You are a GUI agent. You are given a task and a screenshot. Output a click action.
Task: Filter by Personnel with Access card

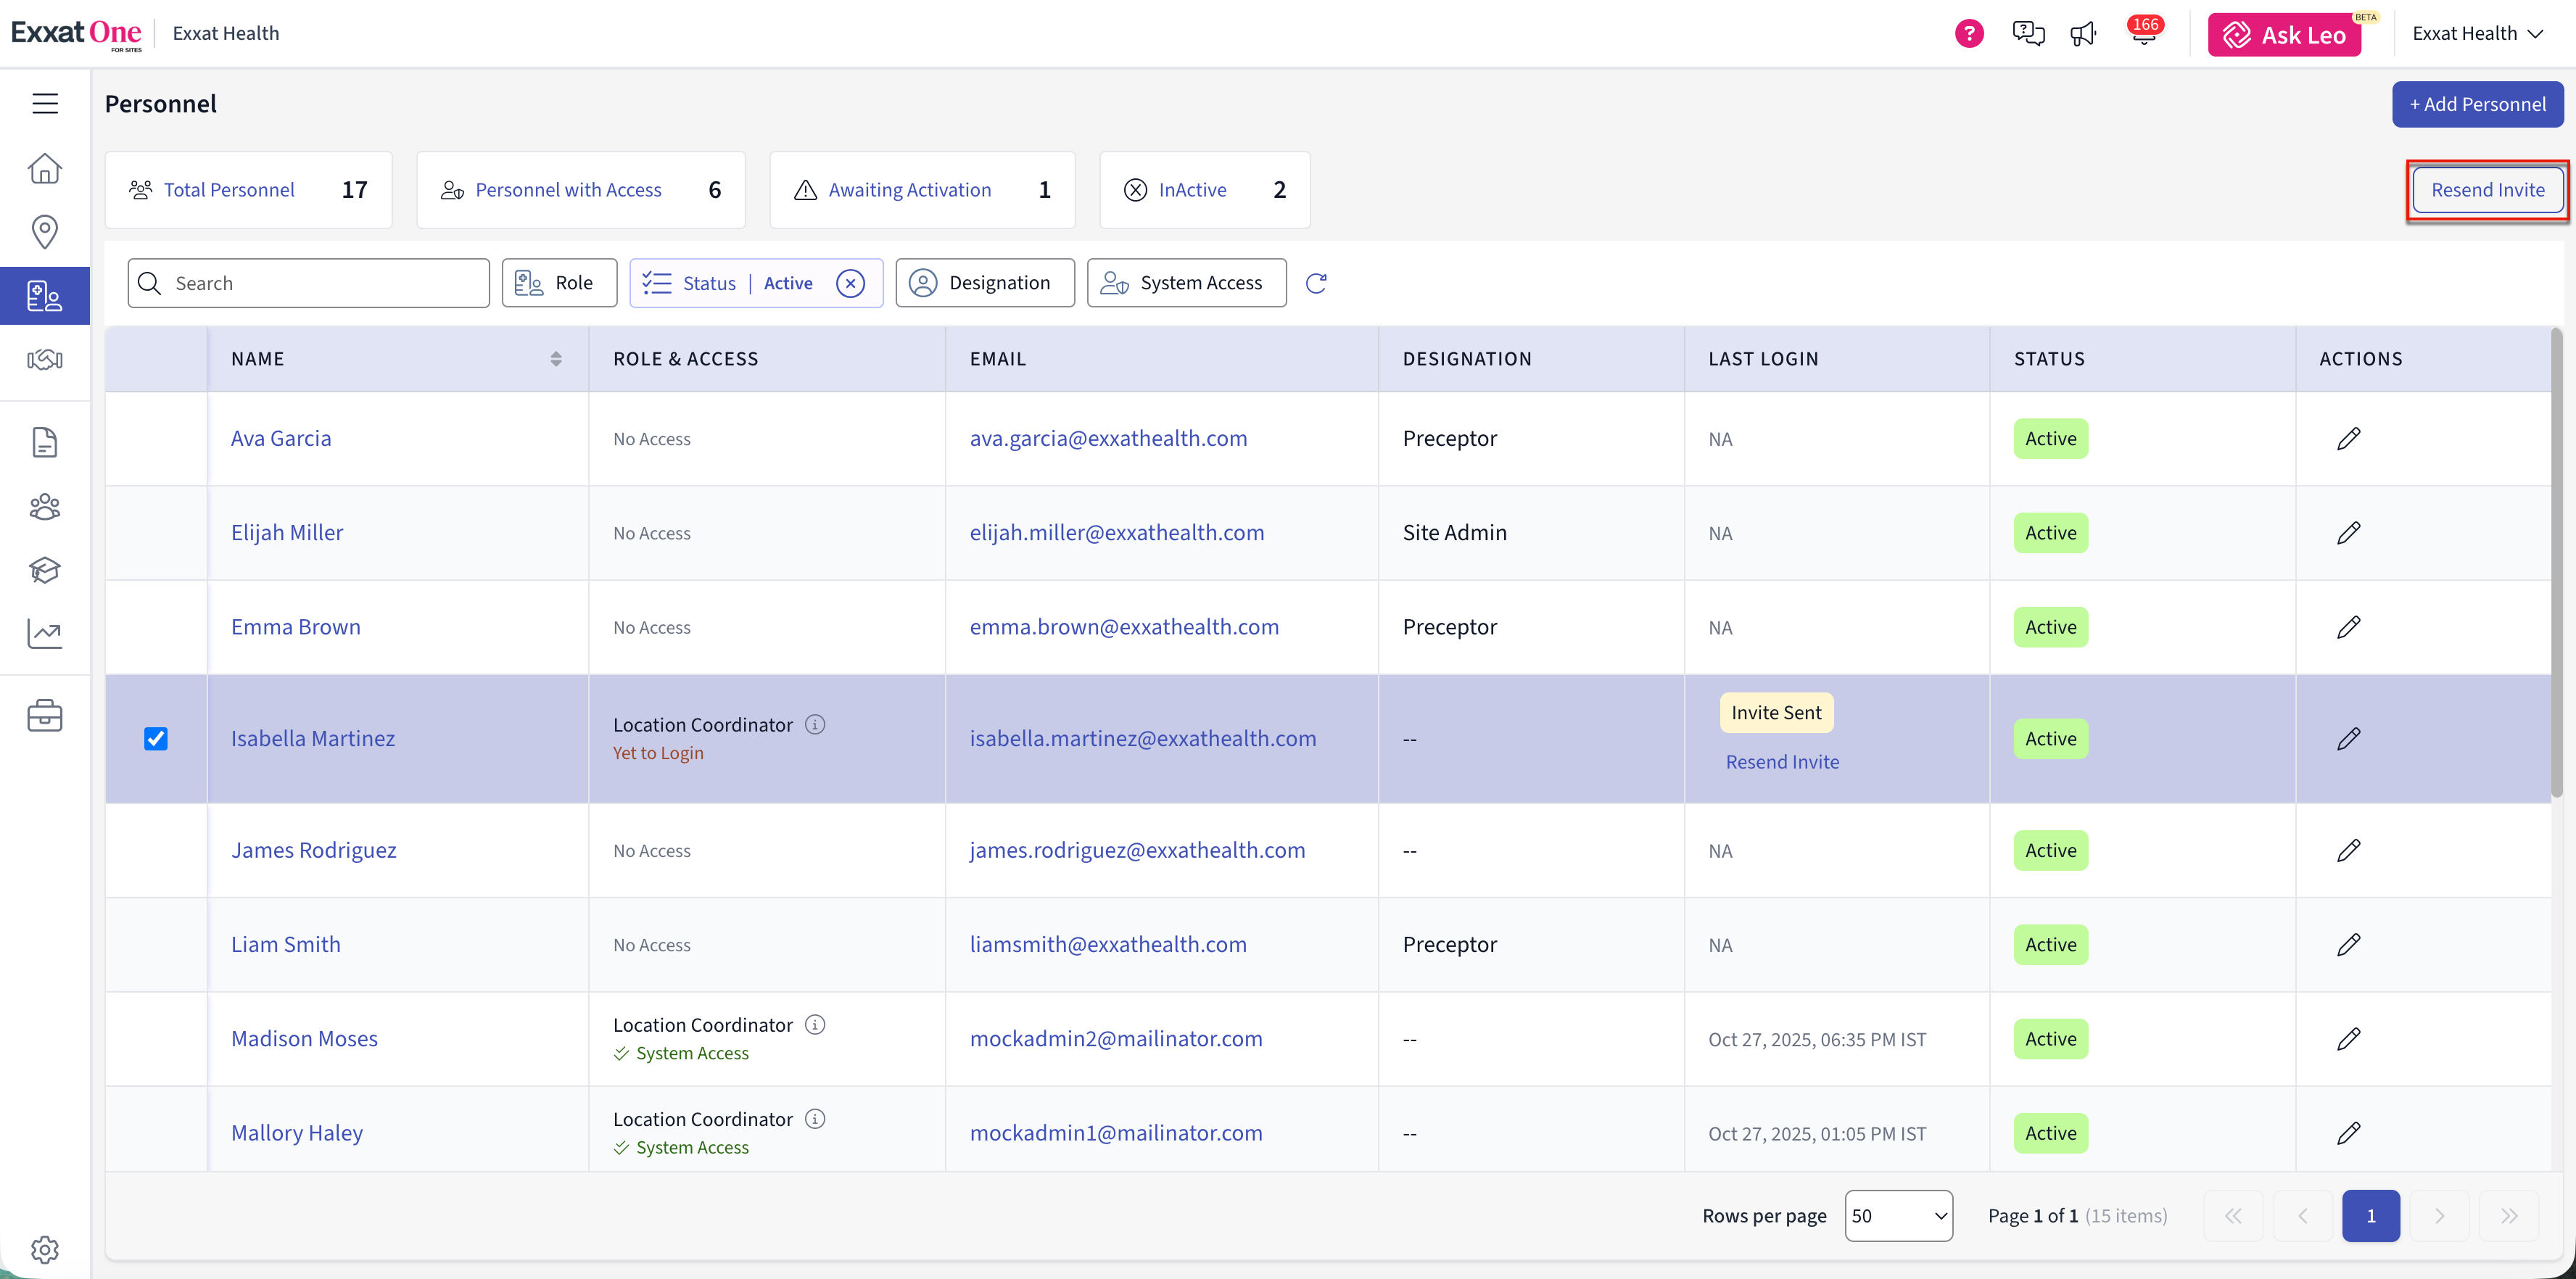[581, 190]
